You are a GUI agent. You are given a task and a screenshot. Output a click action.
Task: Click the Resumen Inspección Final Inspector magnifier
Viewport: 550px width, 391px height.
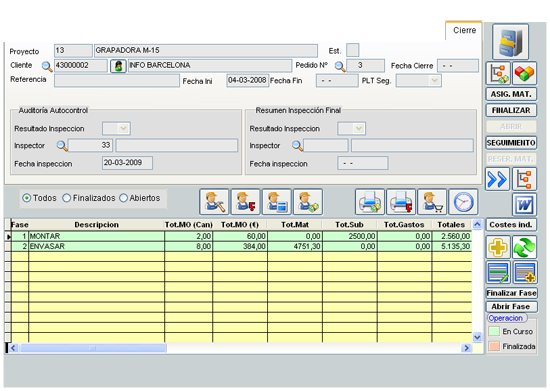297,146
